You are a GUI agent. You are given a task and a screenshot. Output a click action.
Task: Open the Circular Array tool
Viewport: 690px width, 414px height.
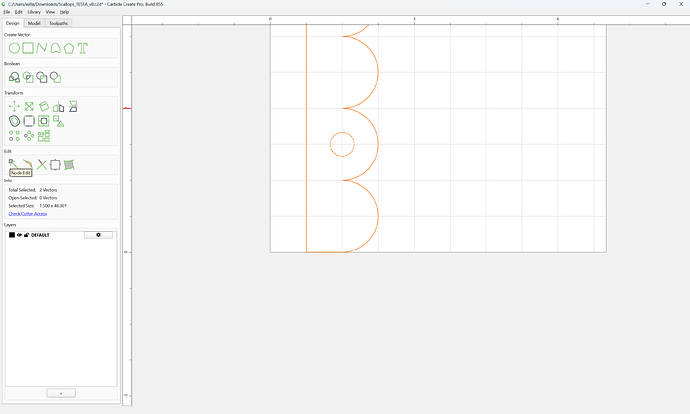click(29, 136)
